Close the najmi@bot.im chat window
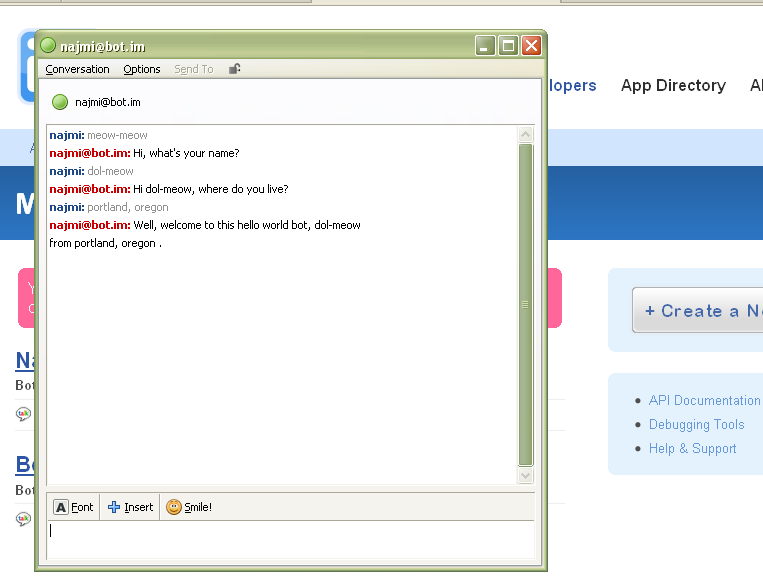The width and height of the screenshot is (763, 582). point(531,46)
